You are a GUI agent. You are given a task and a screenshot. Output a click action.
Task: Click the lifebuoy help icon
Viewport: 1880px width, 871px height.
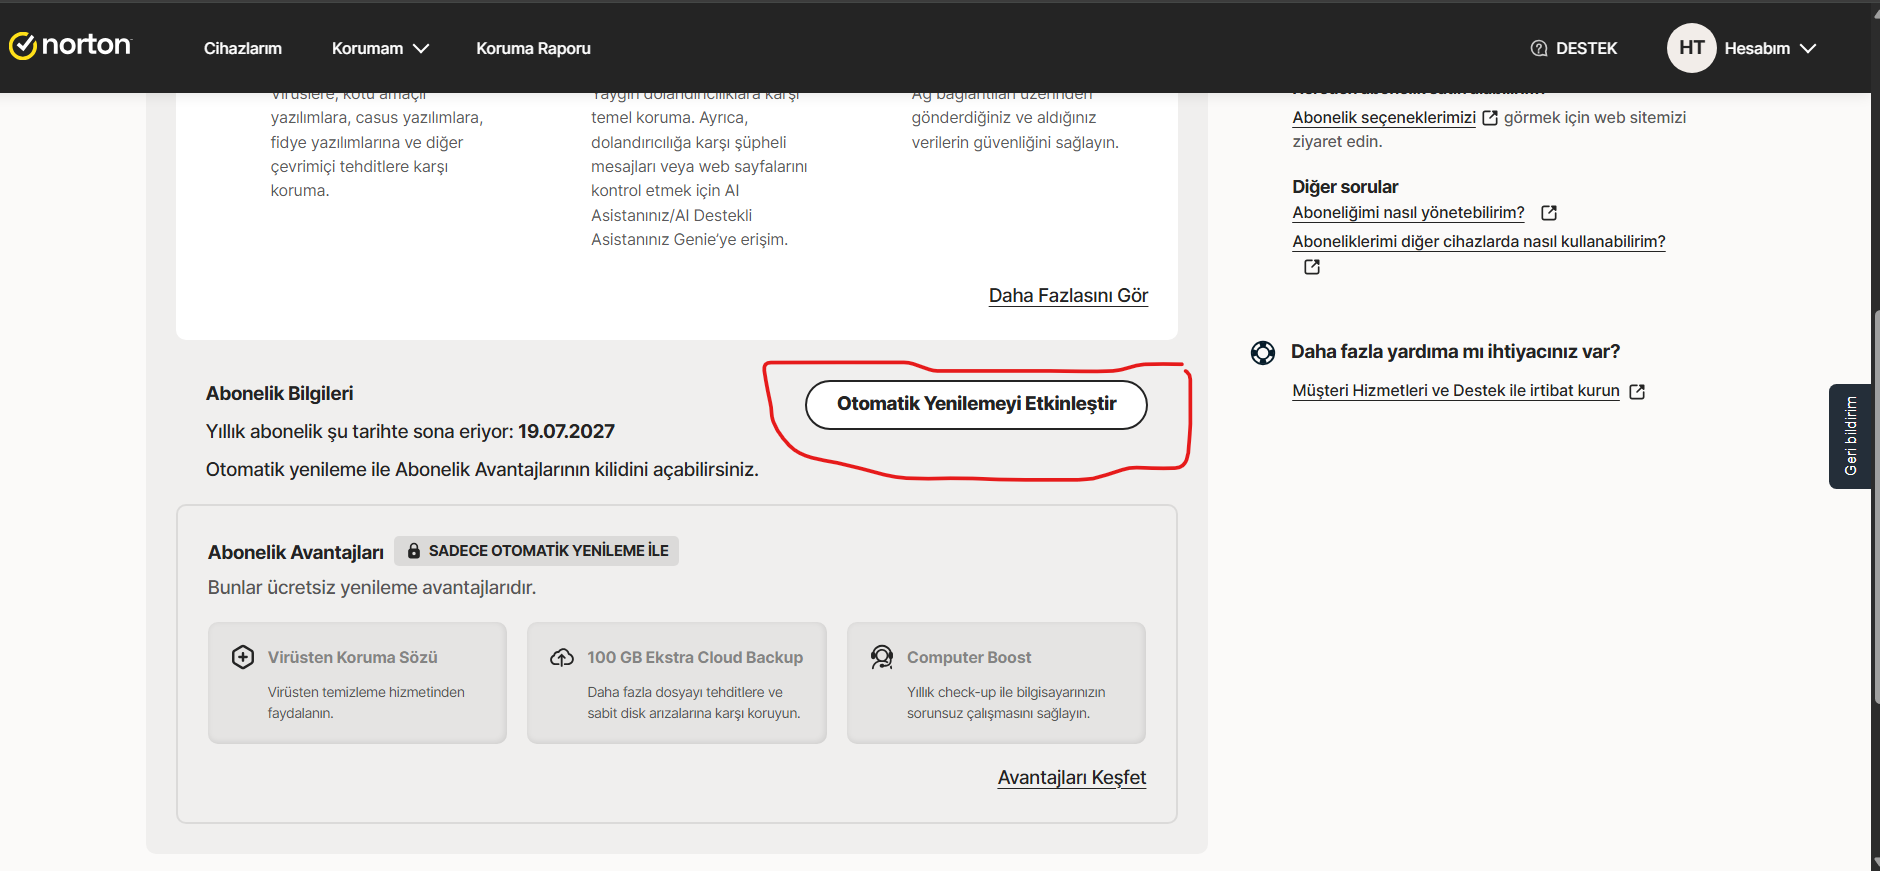pos(1263,352)
